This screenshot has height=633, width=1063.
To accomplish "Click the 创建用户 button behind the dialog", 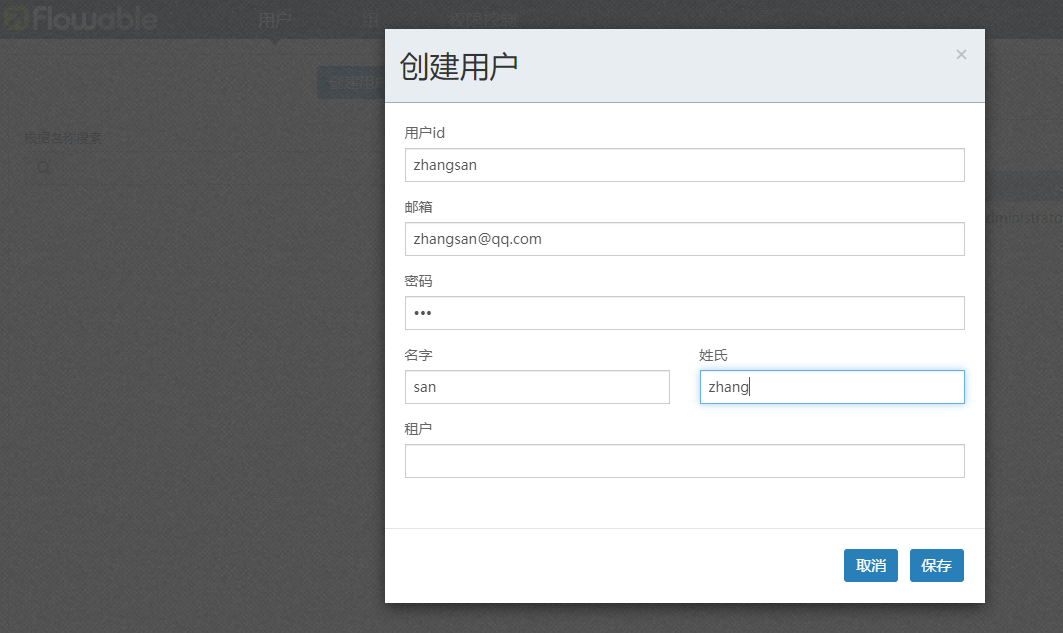I will (350, 82).
